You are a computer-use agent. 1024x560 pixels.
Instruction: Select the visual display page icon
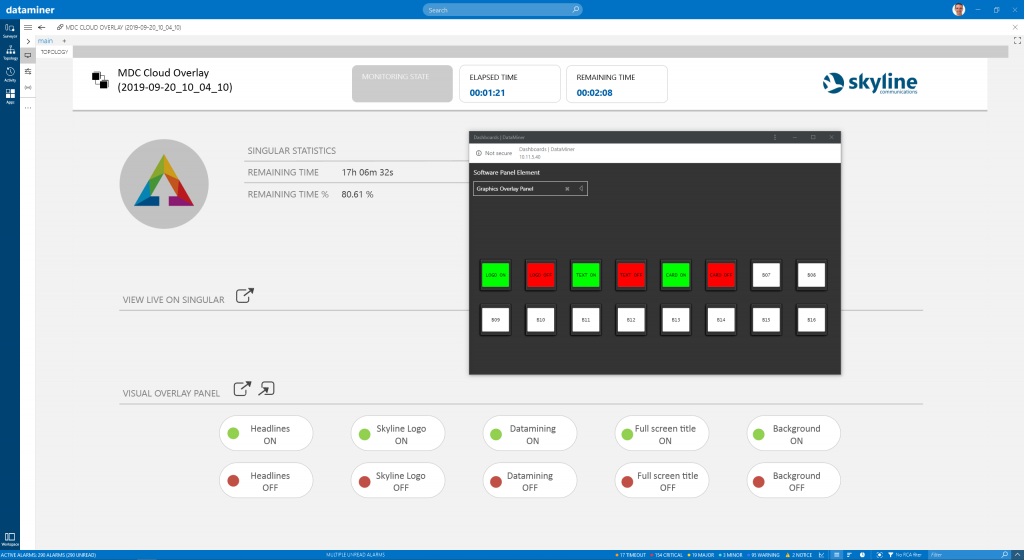[x=28, y=55]
